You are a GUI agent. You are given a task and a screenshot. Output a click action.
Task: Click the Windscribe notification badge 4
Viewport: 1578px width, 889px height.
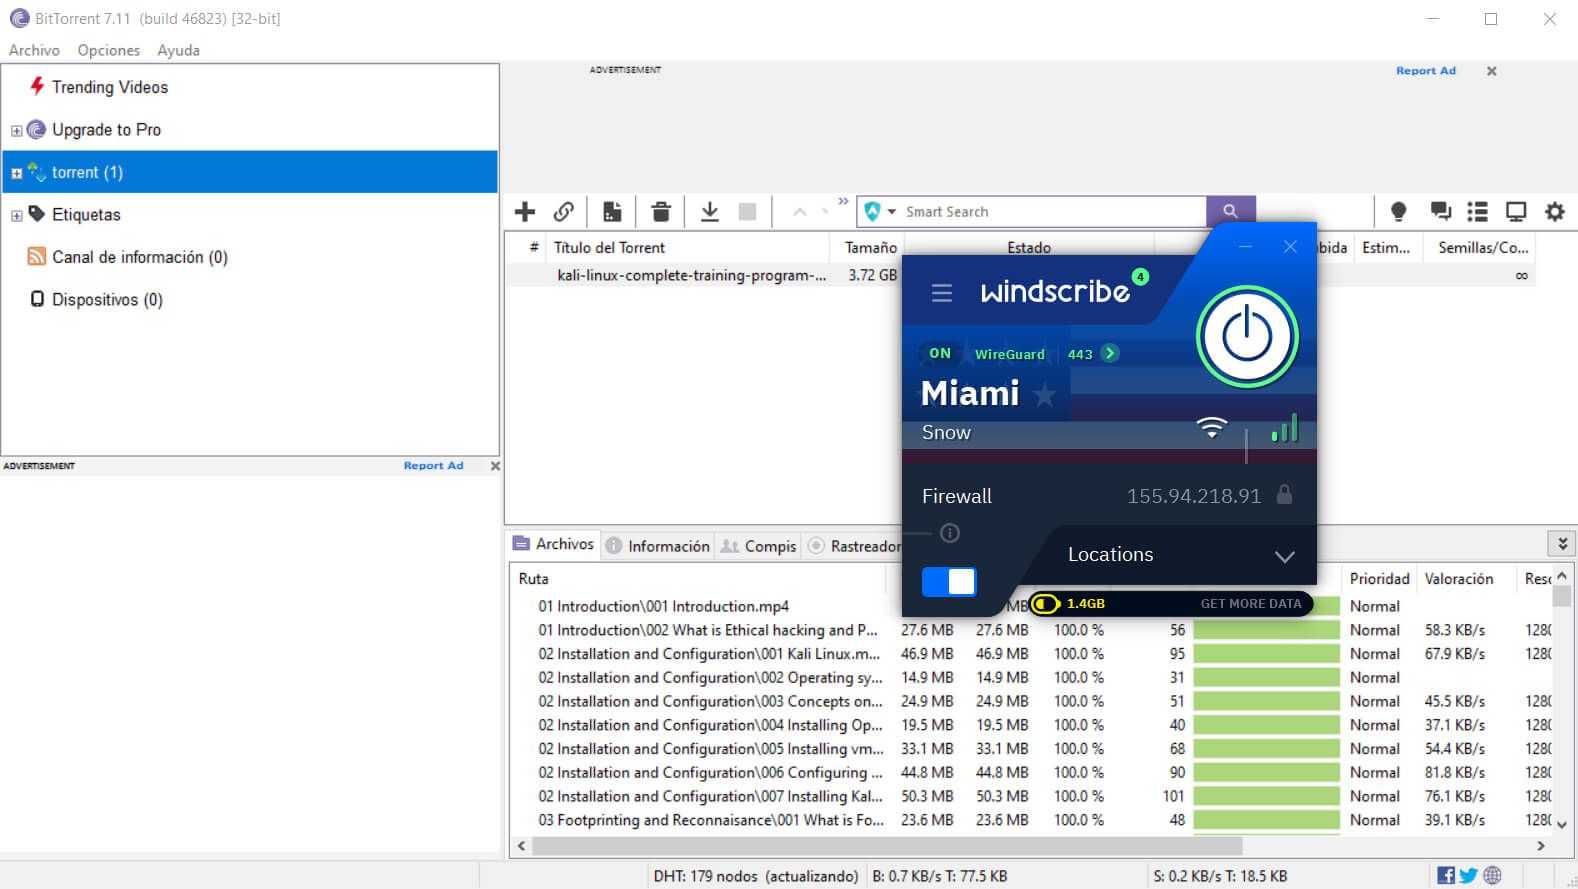point(1140,277)
